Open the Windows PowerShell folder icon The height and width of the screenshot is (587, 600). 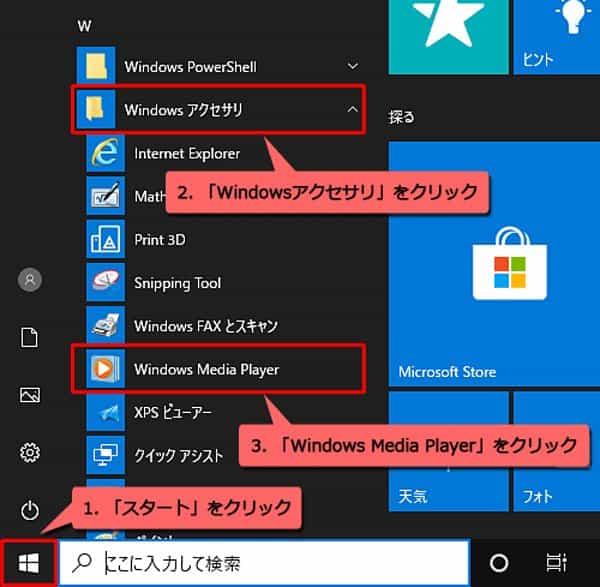96,66
